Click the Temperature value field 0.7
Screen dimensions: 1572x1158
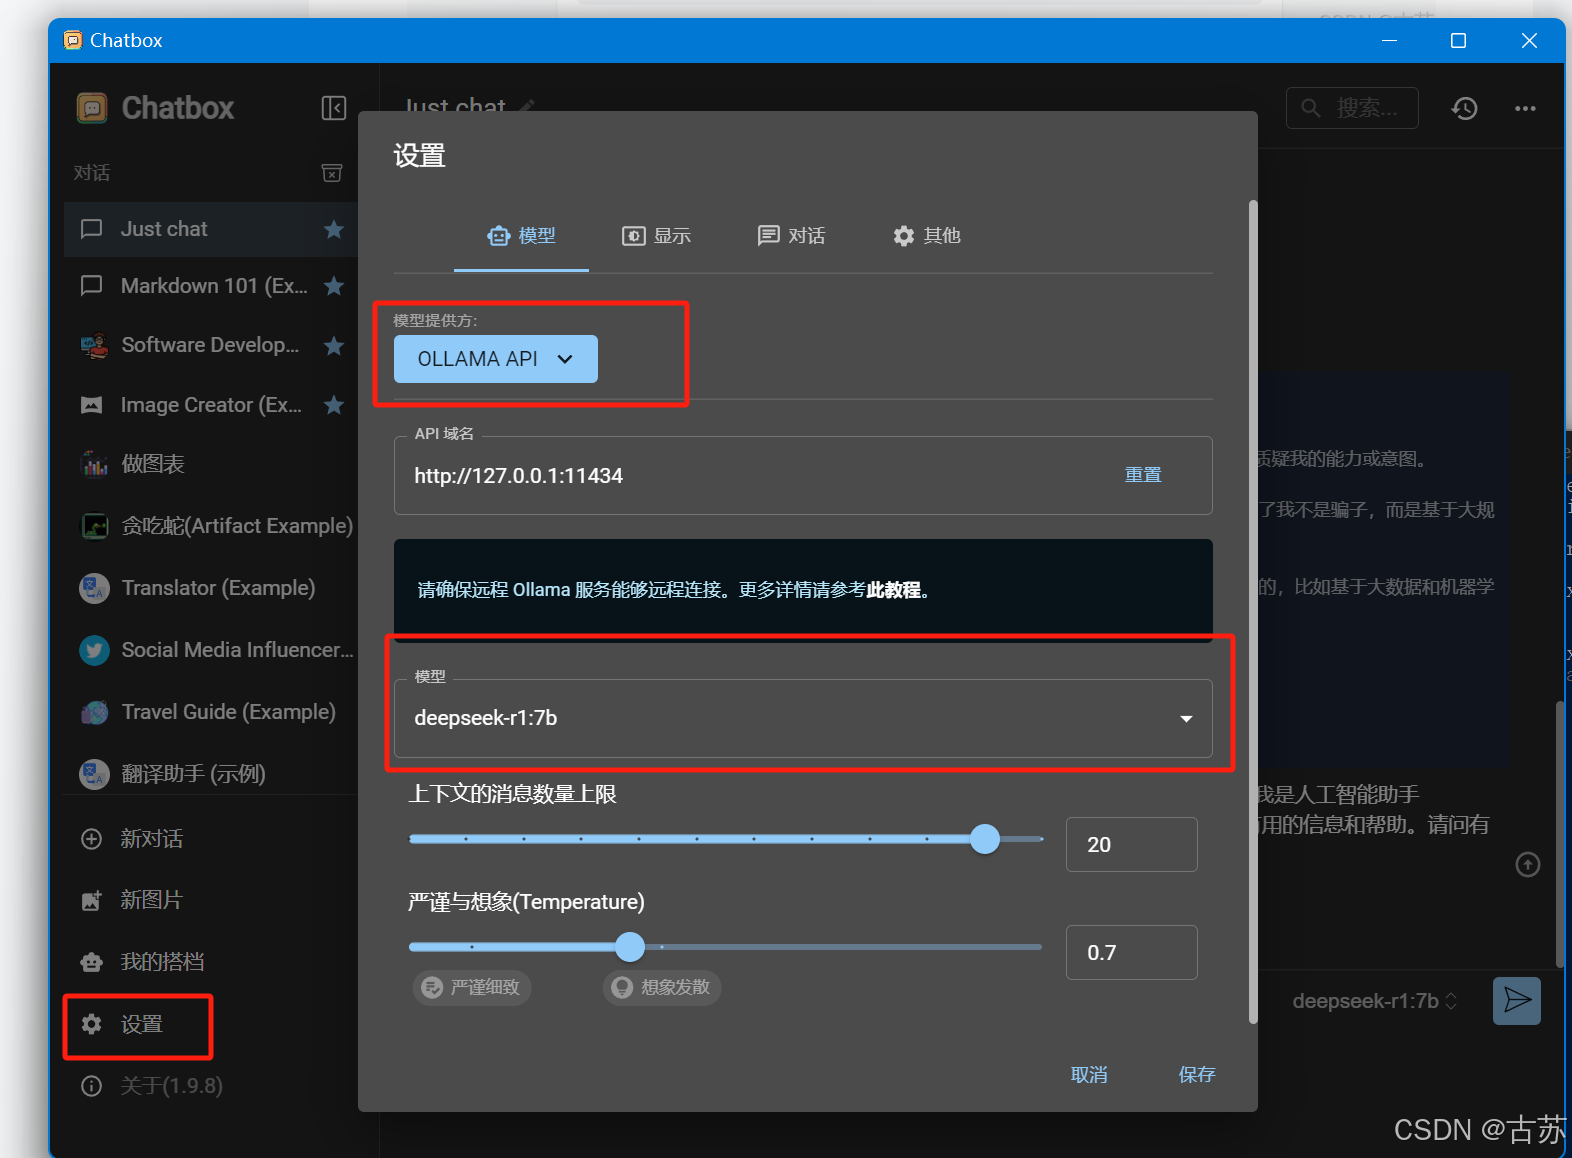[x=1131, y=953]
